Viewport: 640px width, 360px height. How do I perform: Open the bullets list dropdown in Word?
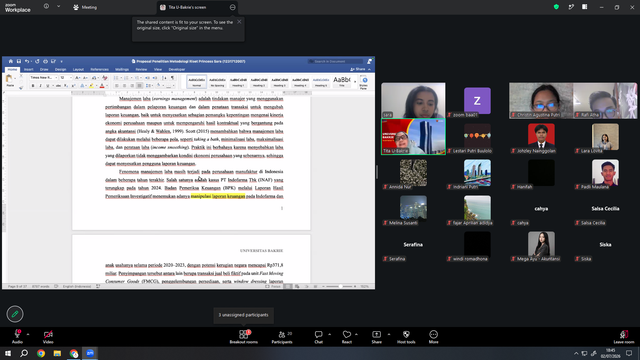click(121, 78)
